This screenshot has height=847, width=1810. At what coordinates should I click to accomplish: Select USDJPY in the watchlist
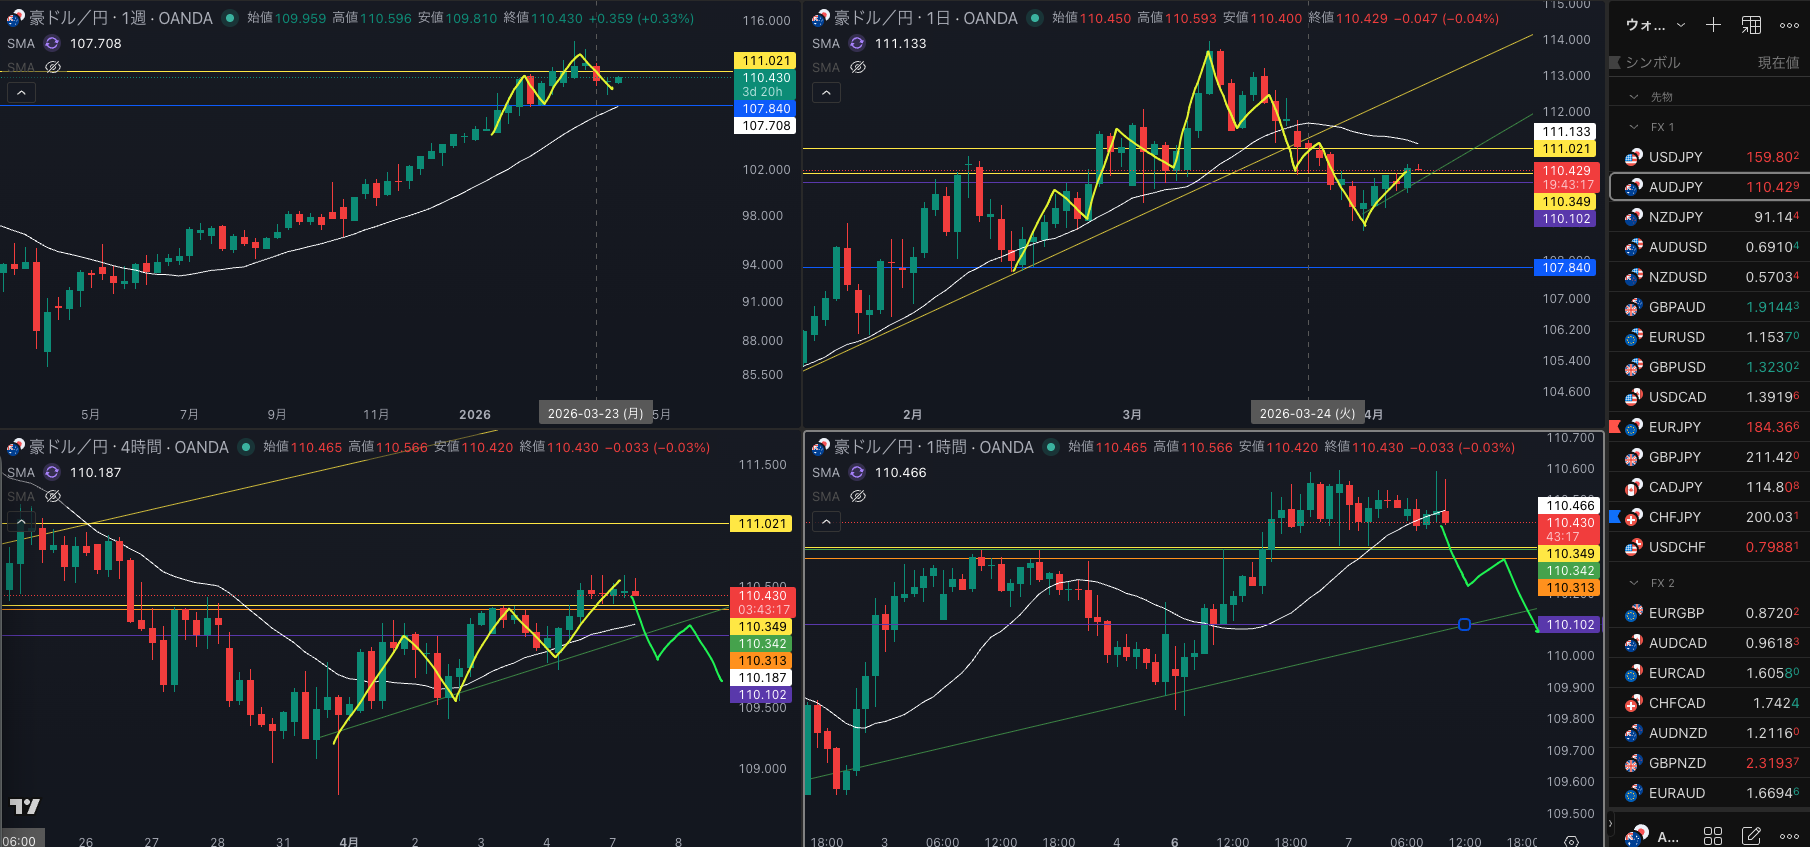point(1675,157)
